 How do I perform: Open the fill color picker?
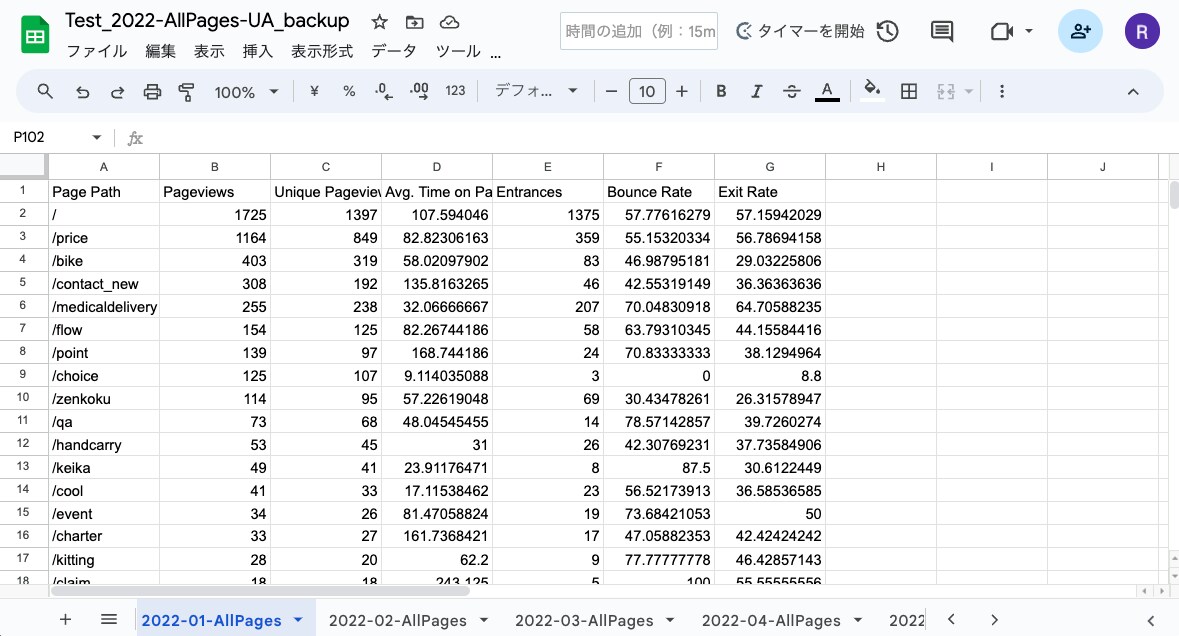(x=871, y=90)
